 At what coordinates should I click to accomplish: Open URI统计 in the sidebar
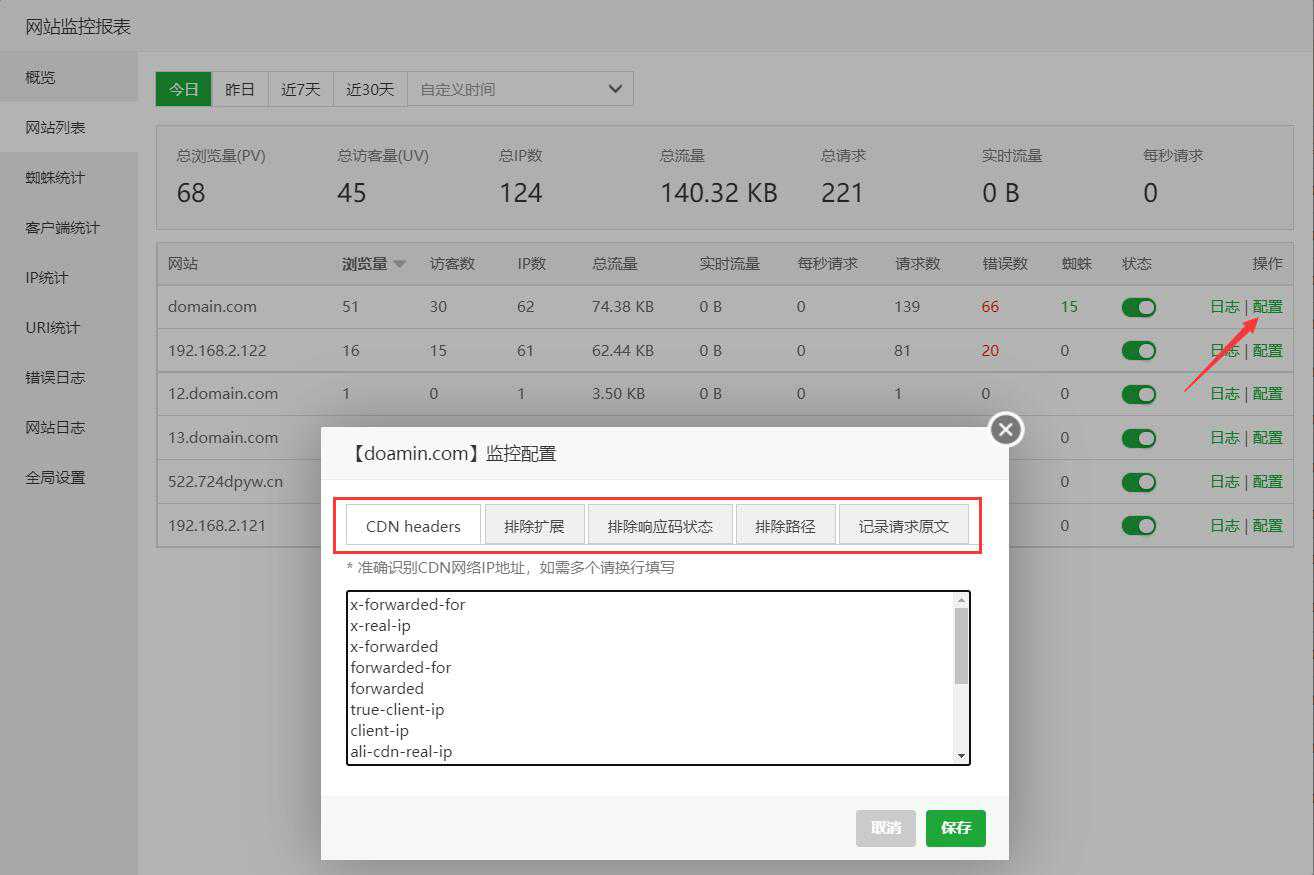point(69,327)
